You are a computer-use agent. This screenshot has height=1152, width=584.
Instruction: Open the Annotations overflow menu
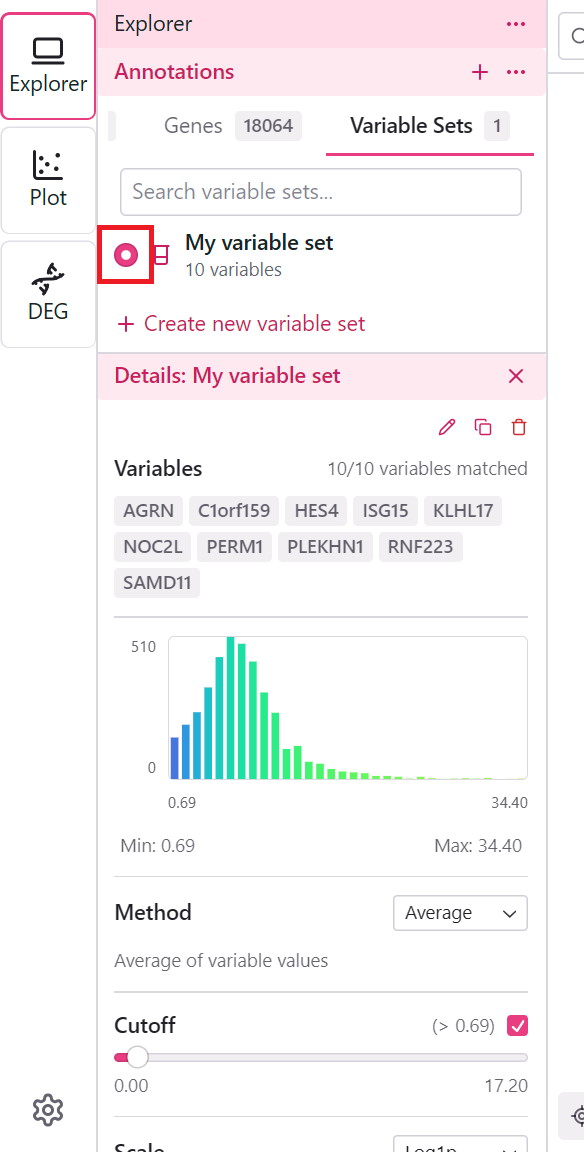[x=516, y=72]
